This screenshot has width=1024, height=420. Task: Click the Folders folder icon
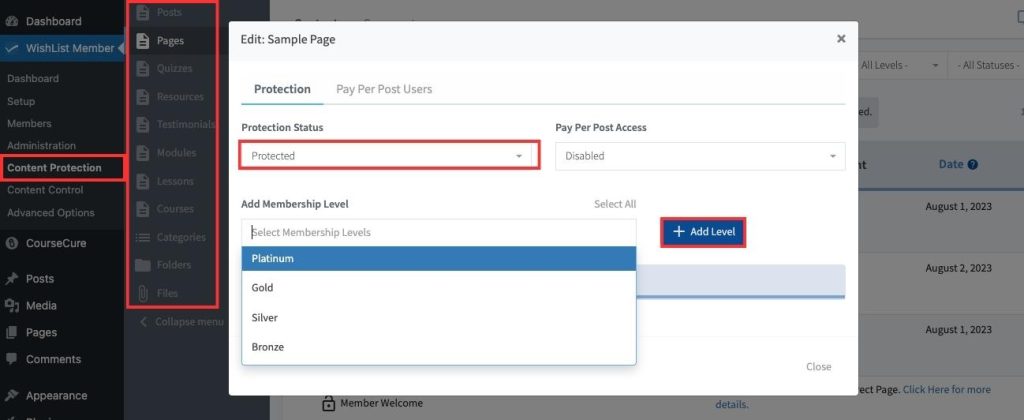[x=142, y=265]
